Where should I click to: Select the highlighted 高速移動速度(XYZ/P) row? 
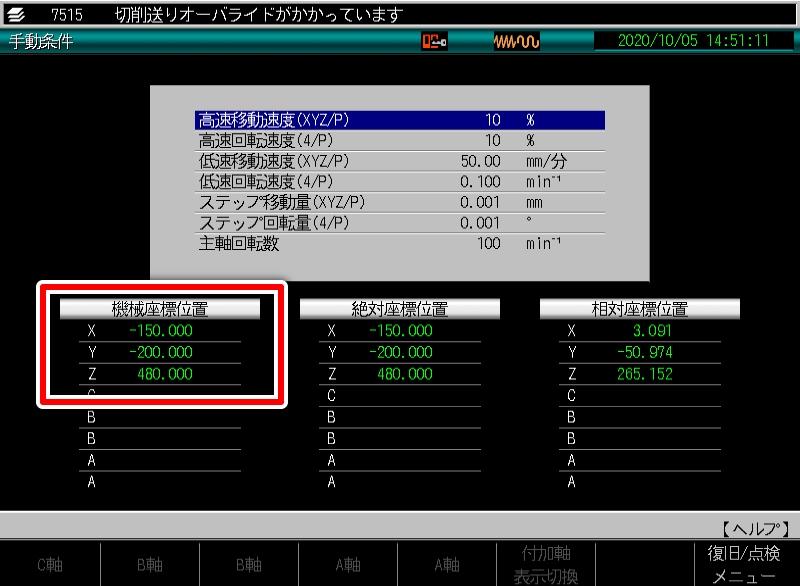tap(400, 120)
